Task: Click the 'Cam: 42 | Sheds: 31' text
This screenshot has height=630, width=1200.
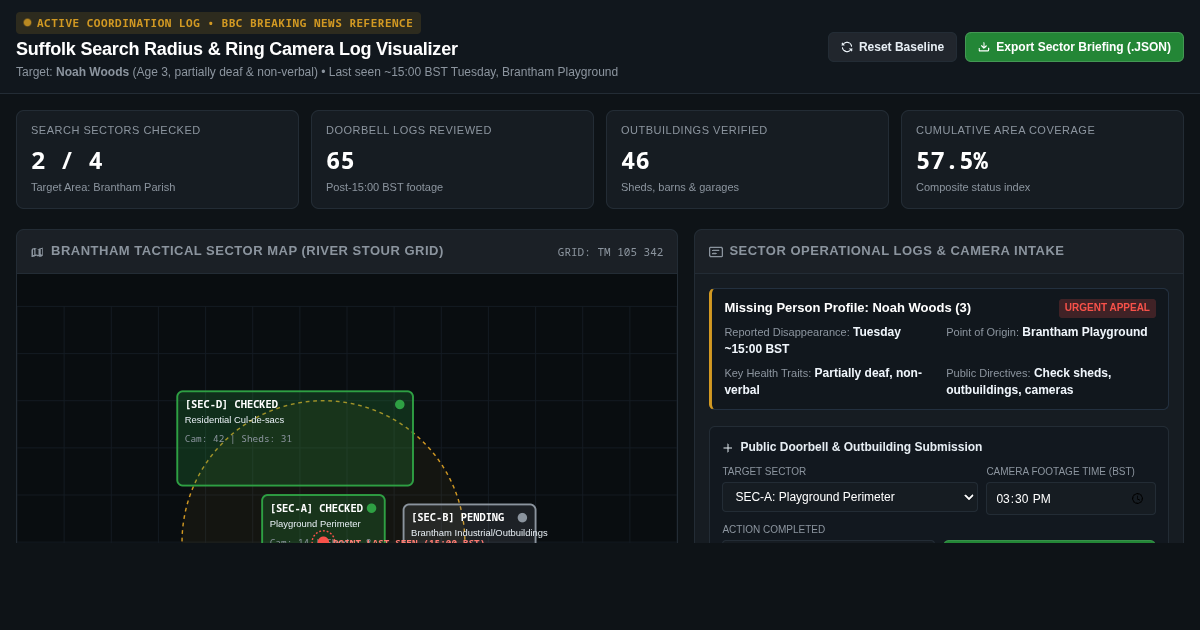Action: tap(238, 439)
